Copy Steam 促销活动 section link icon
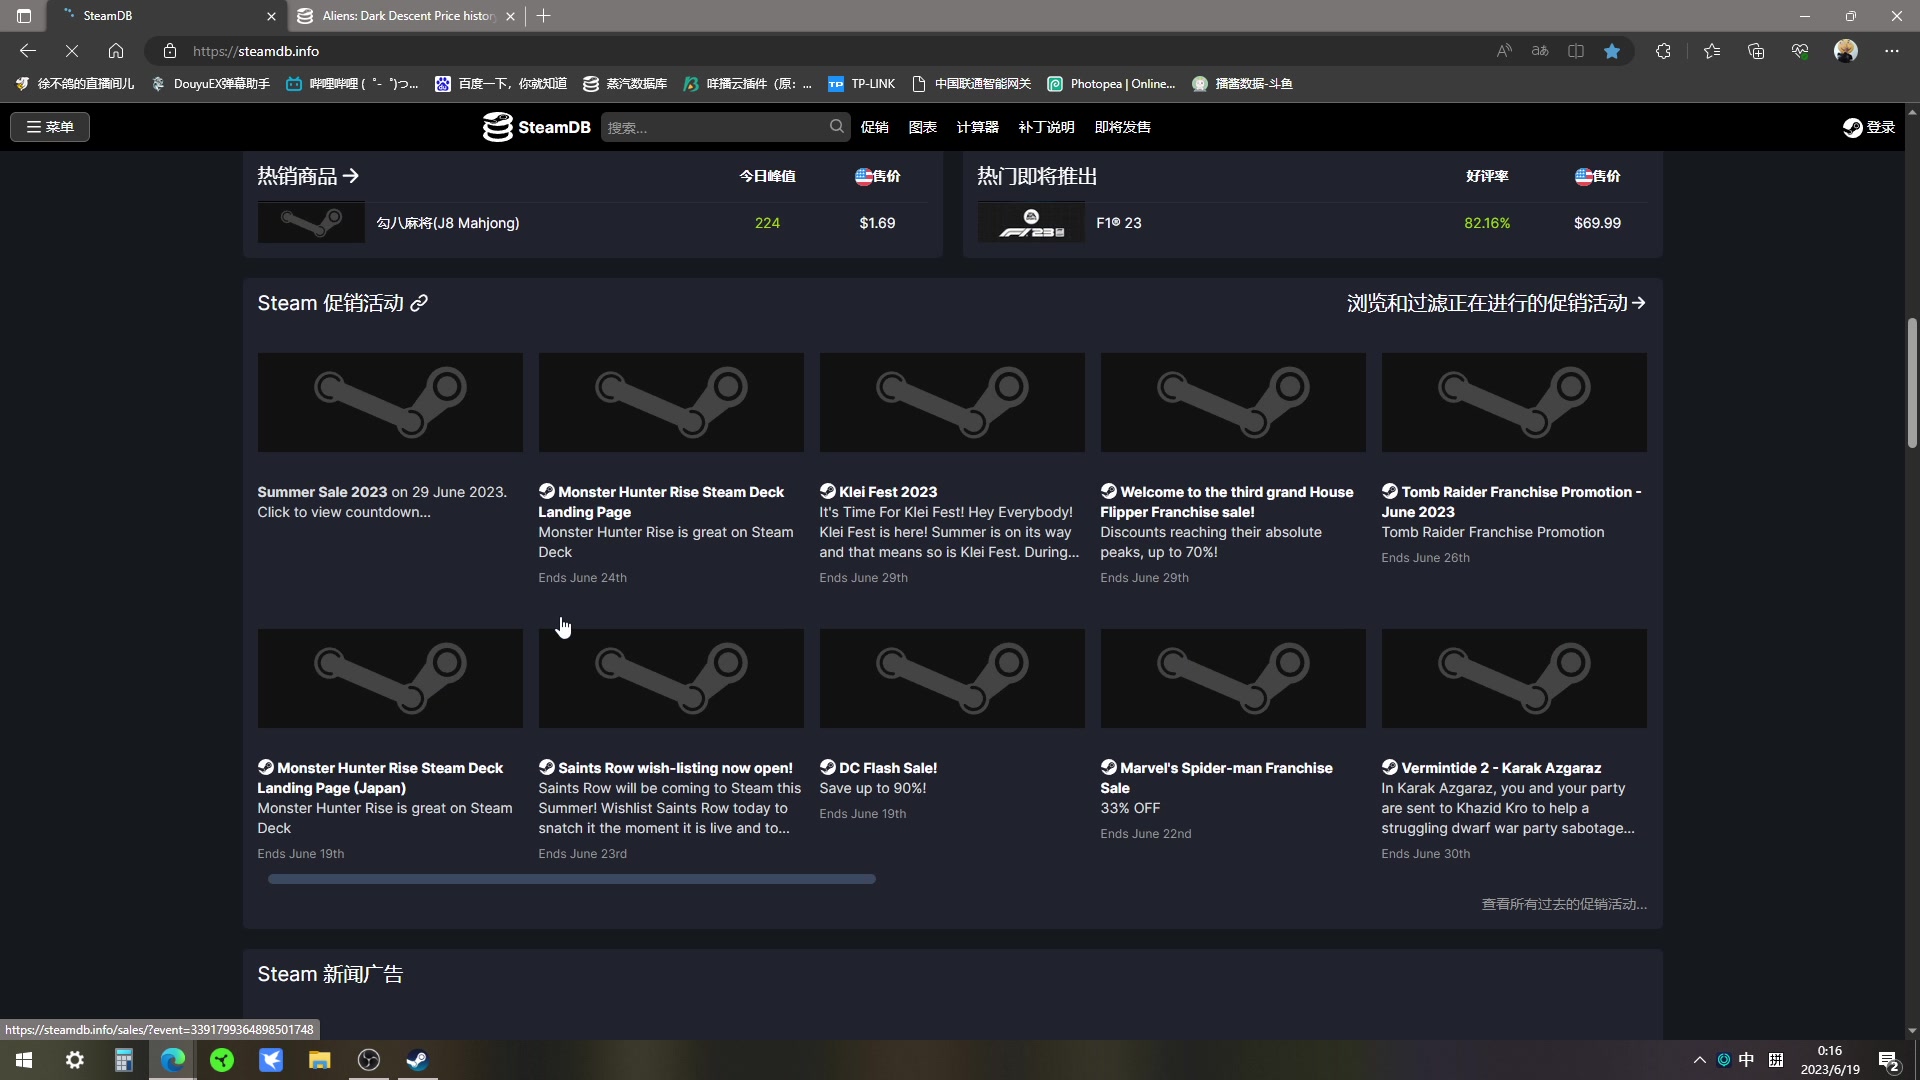This screenshot has height=1080, width=1920. click(419, 303)
